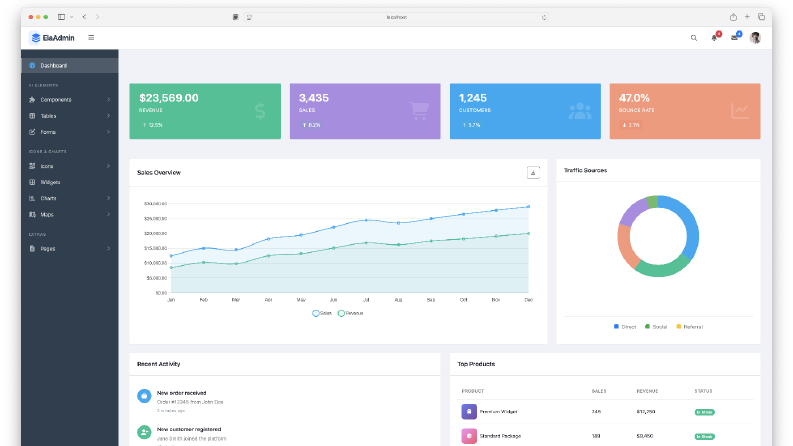Expand Components submenu chevron

(x=109, y=100)
